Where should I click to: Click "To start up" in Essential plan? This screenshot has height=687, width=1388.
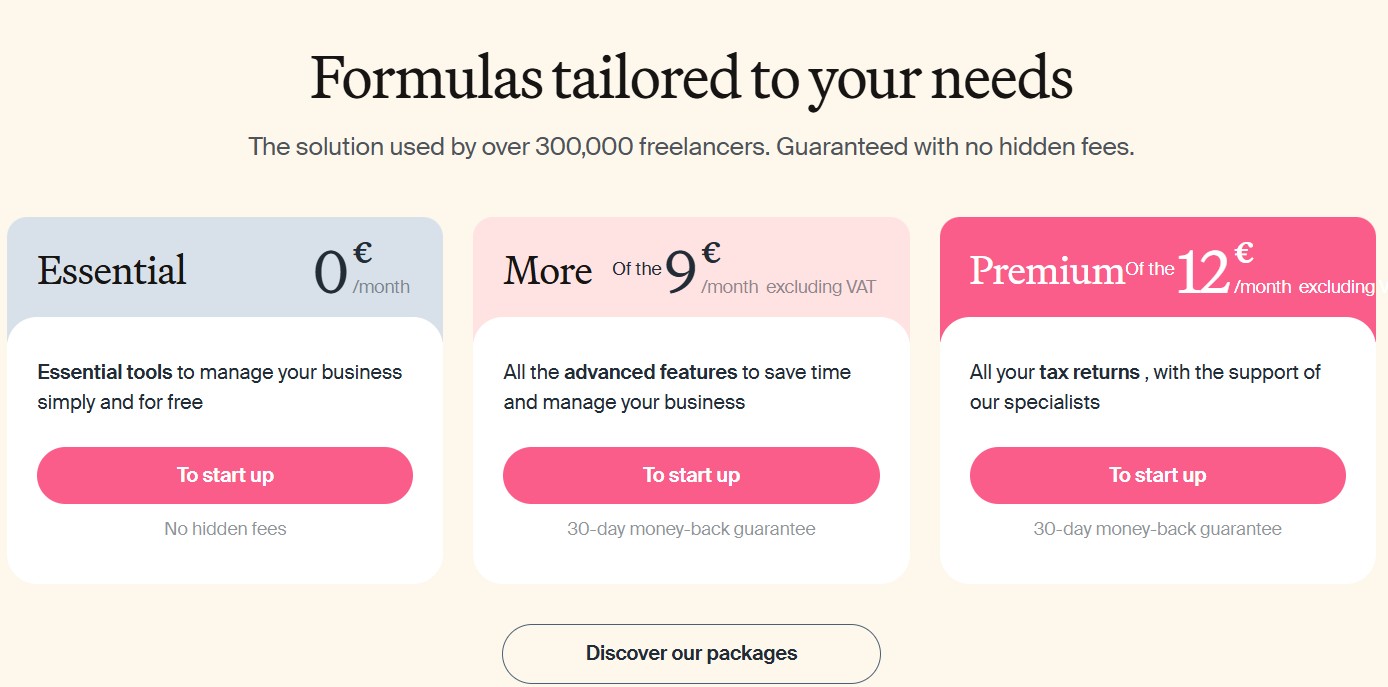[x=225, y=475]
